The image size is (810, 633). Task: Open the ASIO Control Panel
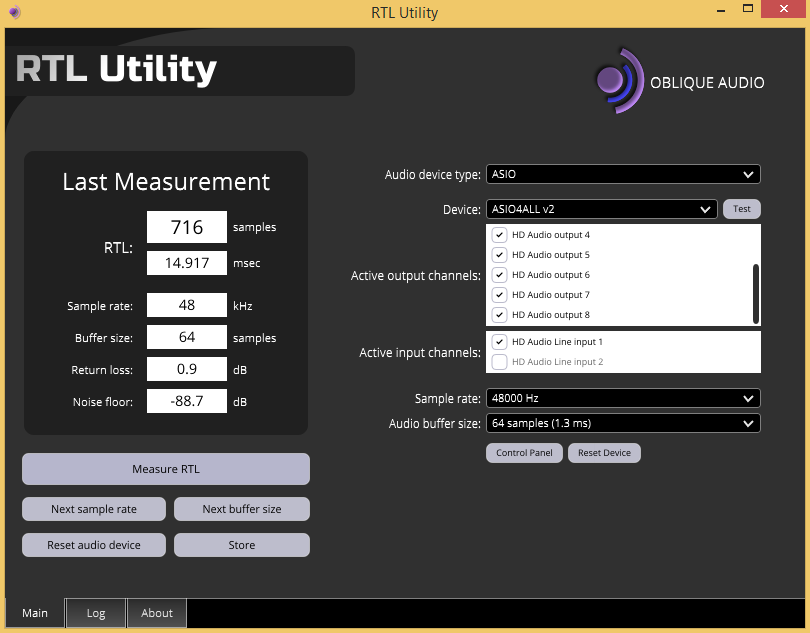click(x=524, y=453)
